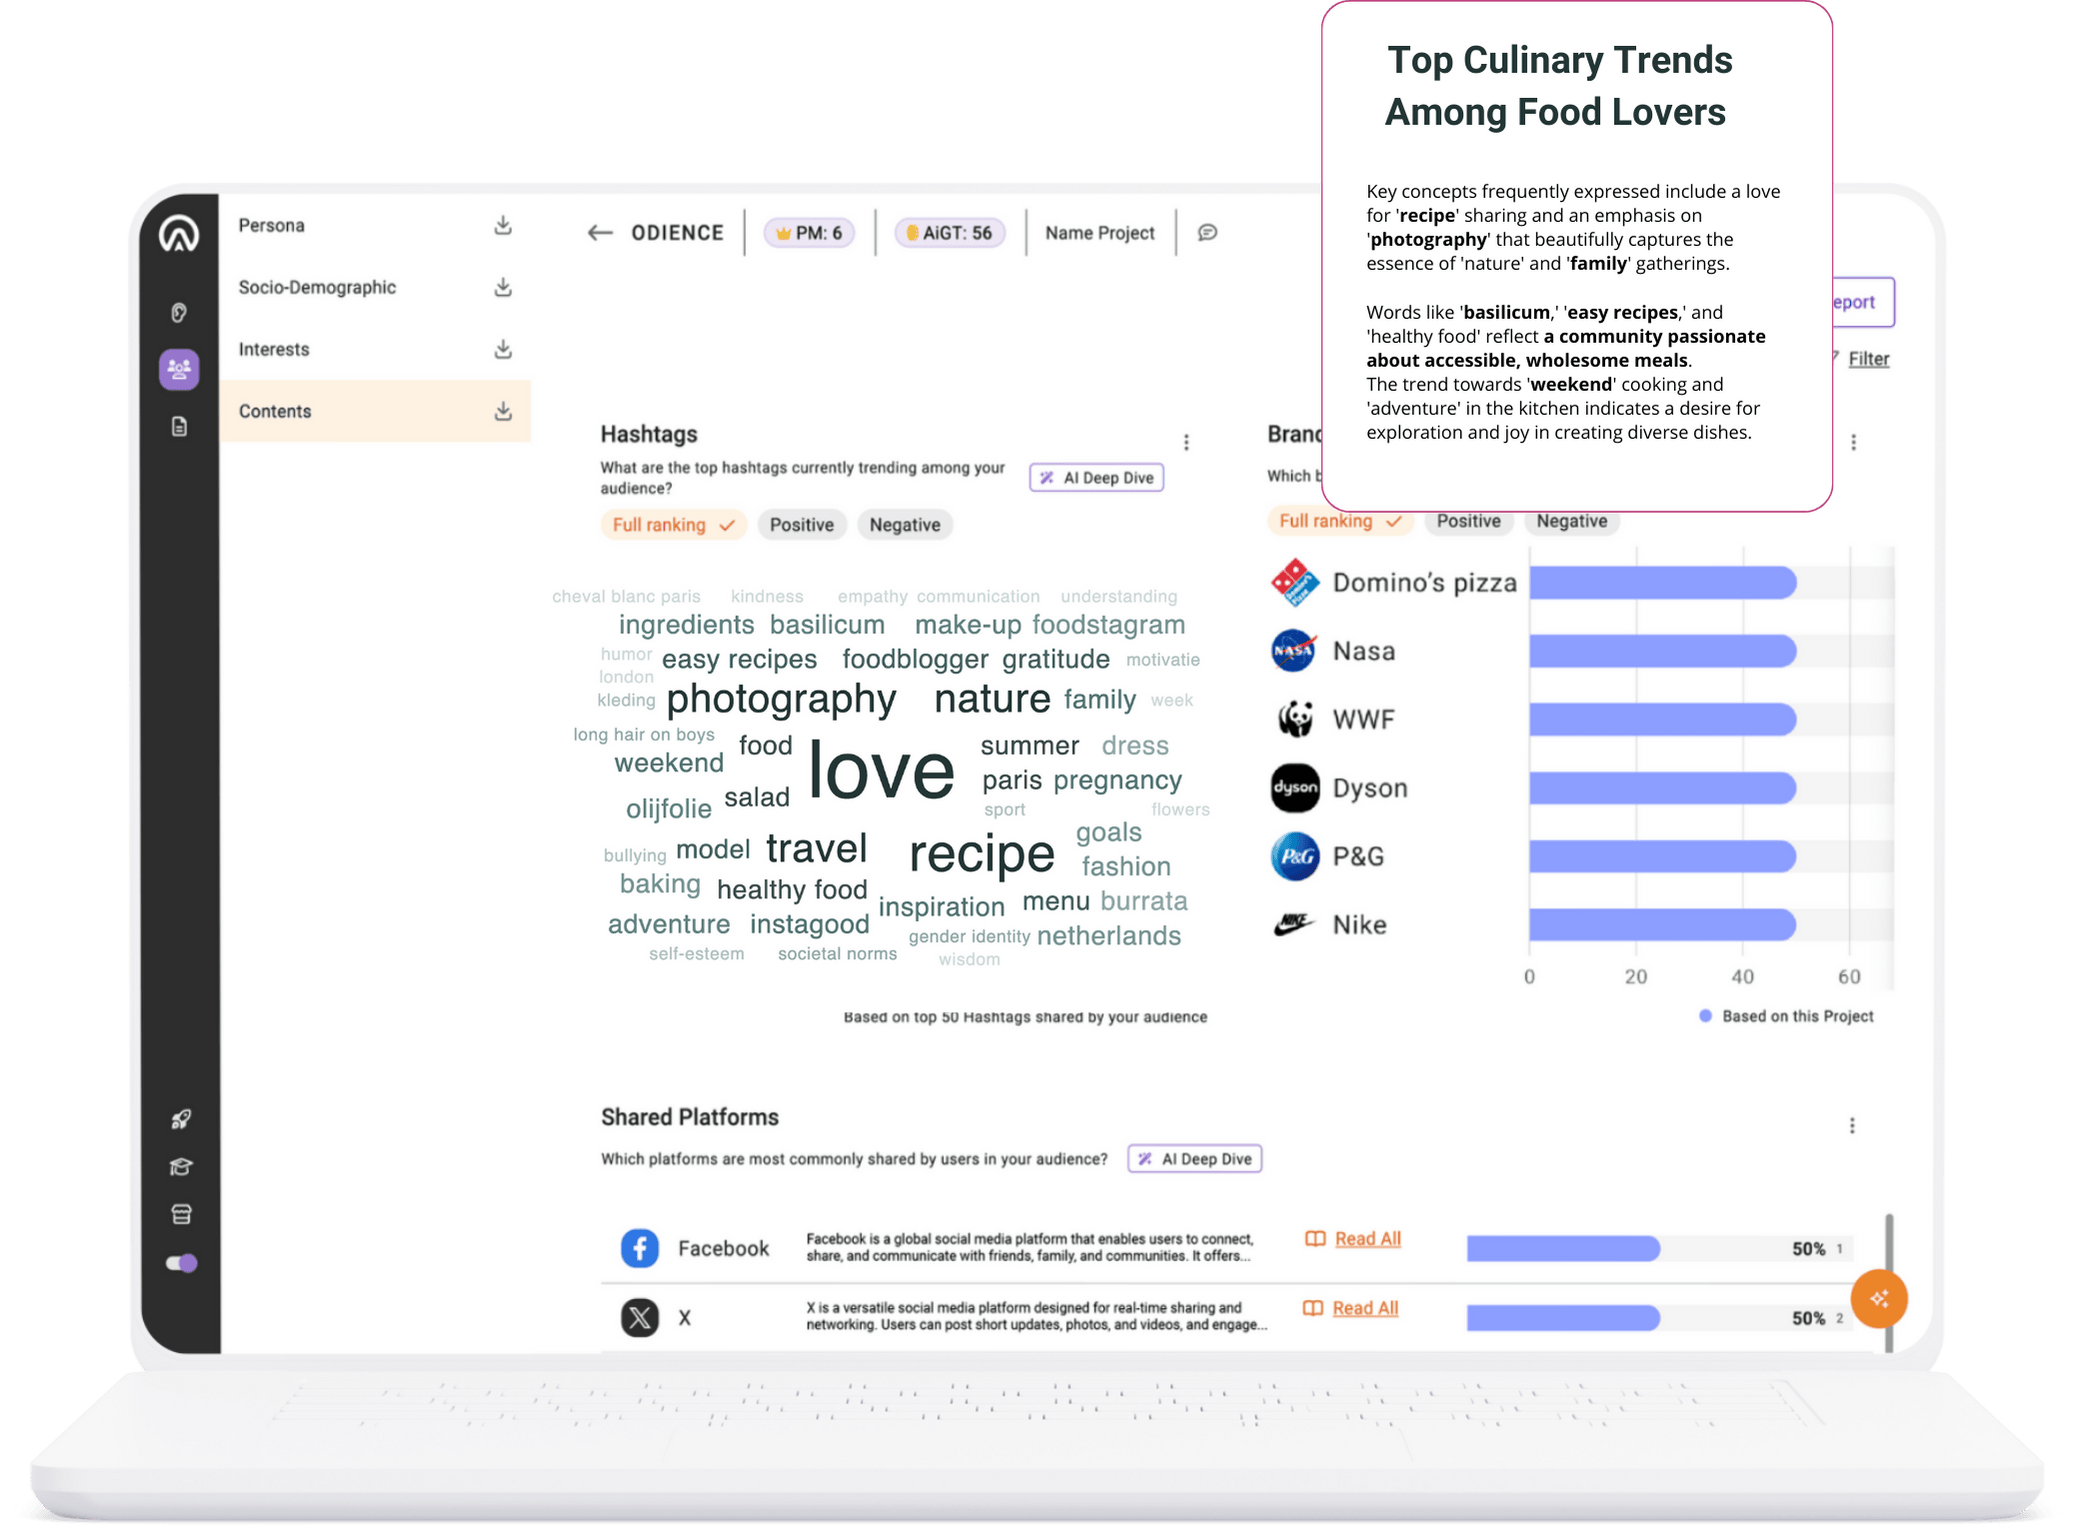
Task: Click 'easy recipes' in hashtag cloud
Action: pos(739,660)
